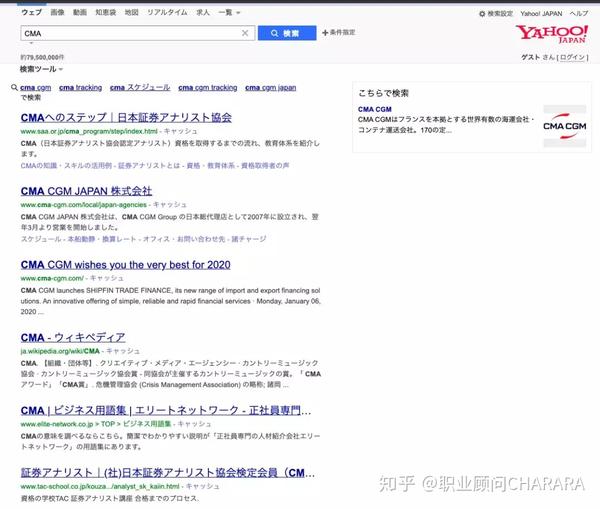Click the こちらで検索 heading

point(383,93)
